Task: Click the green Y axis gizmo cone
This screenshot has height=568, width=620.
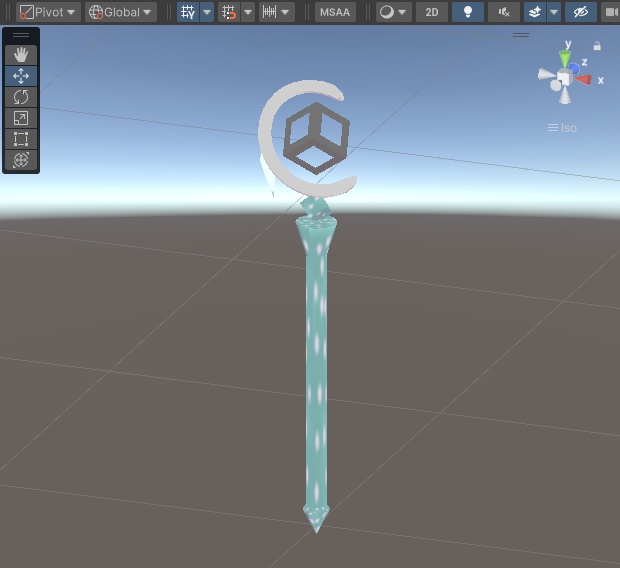Action: 565,59
